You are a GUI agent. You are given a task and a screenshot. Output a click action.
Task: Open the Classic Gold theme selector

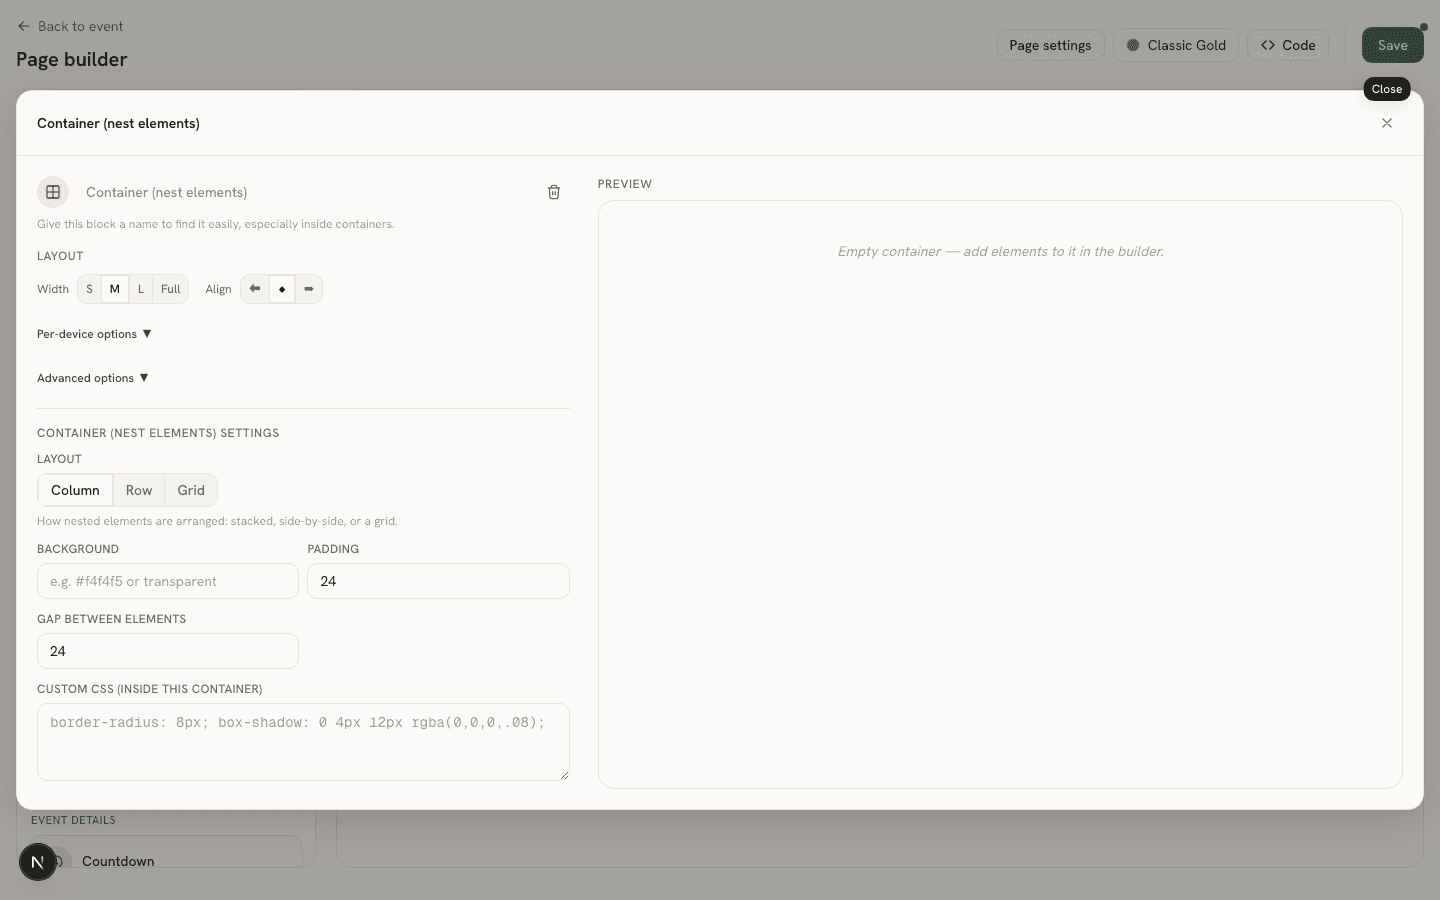(x=1176, y=45)
